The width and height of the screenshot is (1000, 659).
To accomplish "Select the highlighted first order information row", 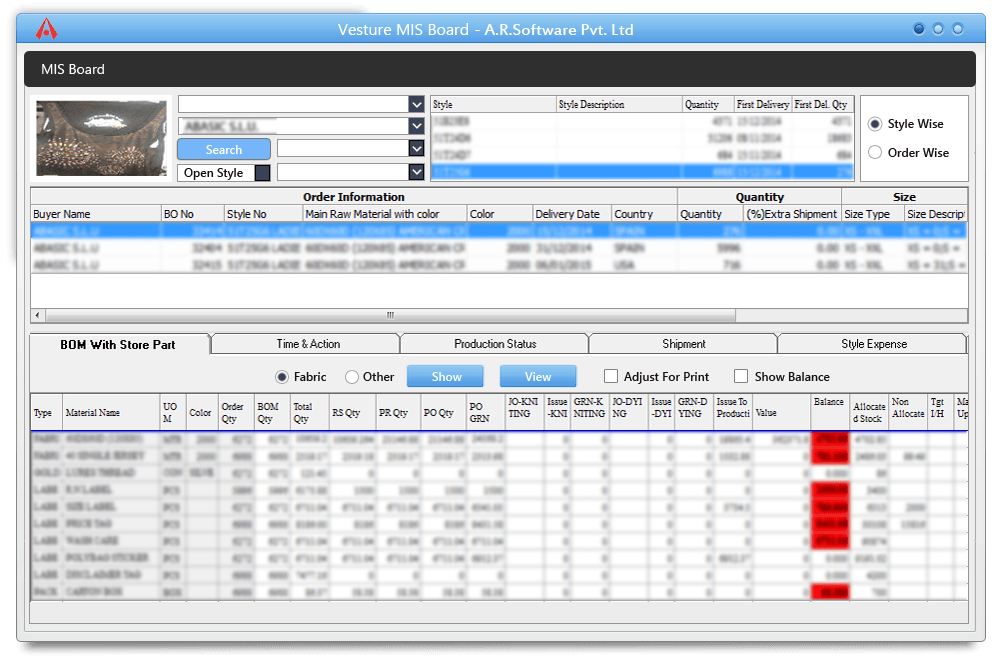I will (499, 231).
